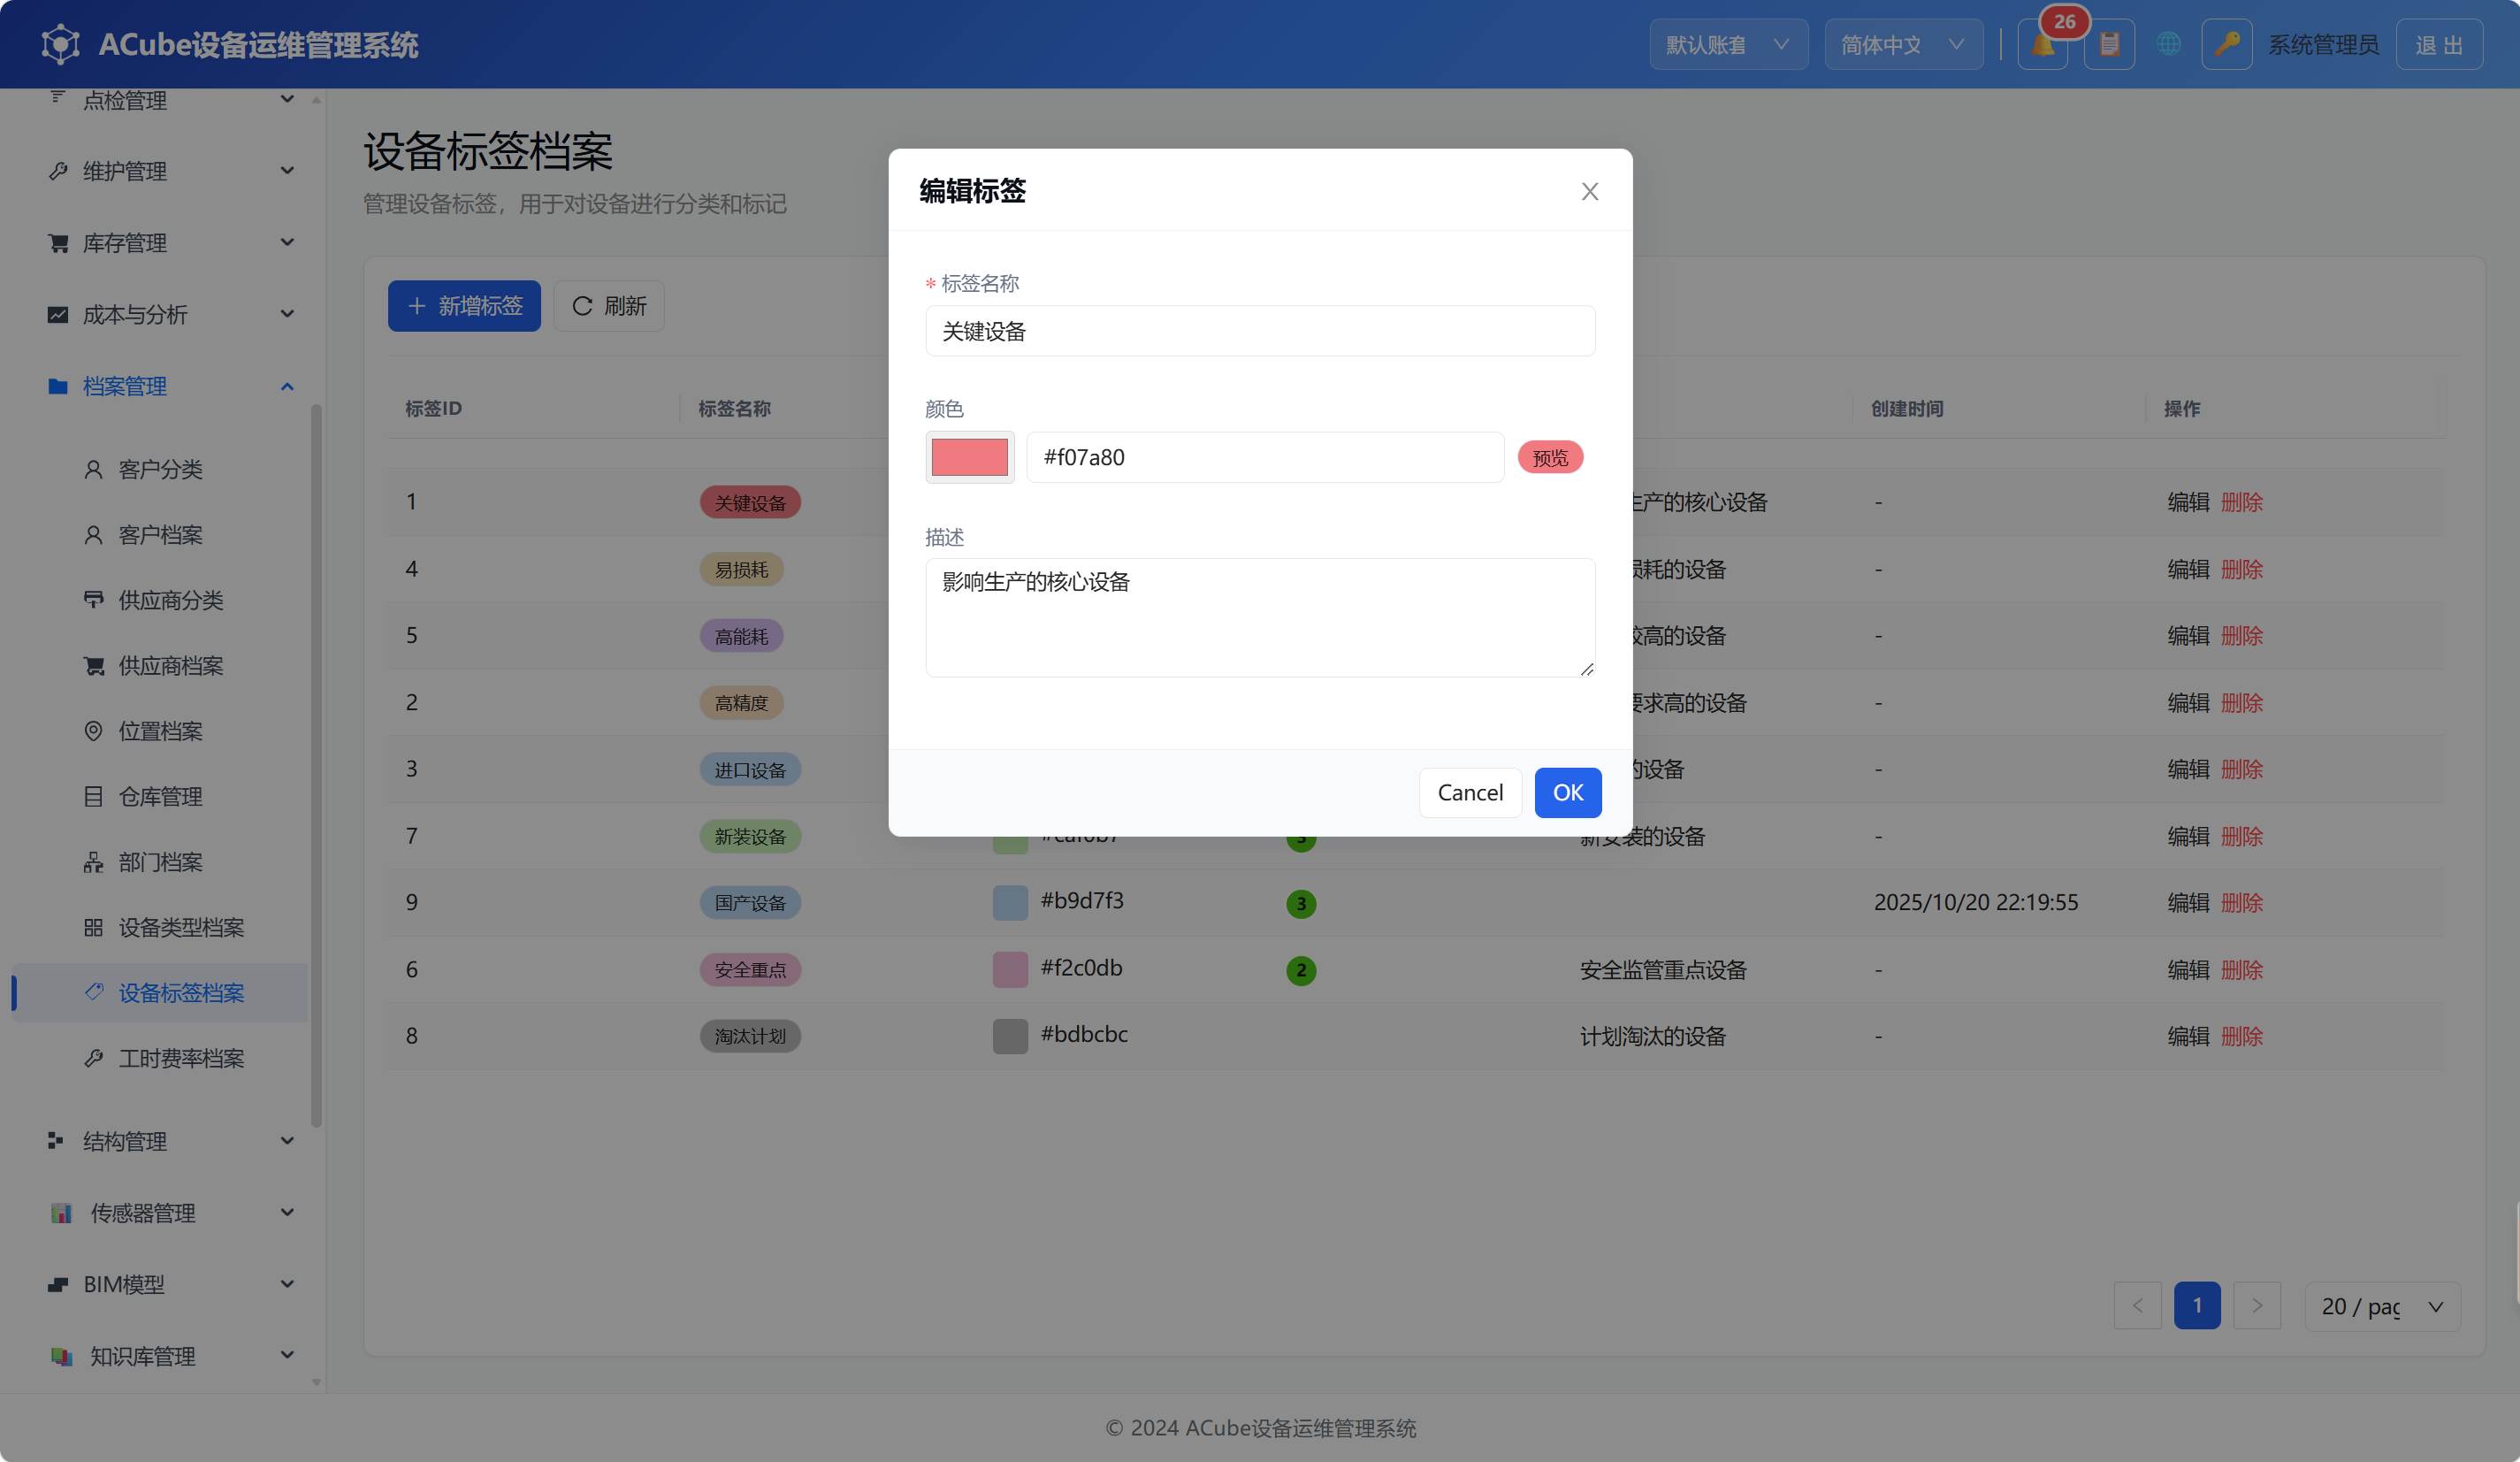The width and height of the screenshot is (2520, 1462).
Task: Click the ACube logo icon
Action: coord(60,45)
